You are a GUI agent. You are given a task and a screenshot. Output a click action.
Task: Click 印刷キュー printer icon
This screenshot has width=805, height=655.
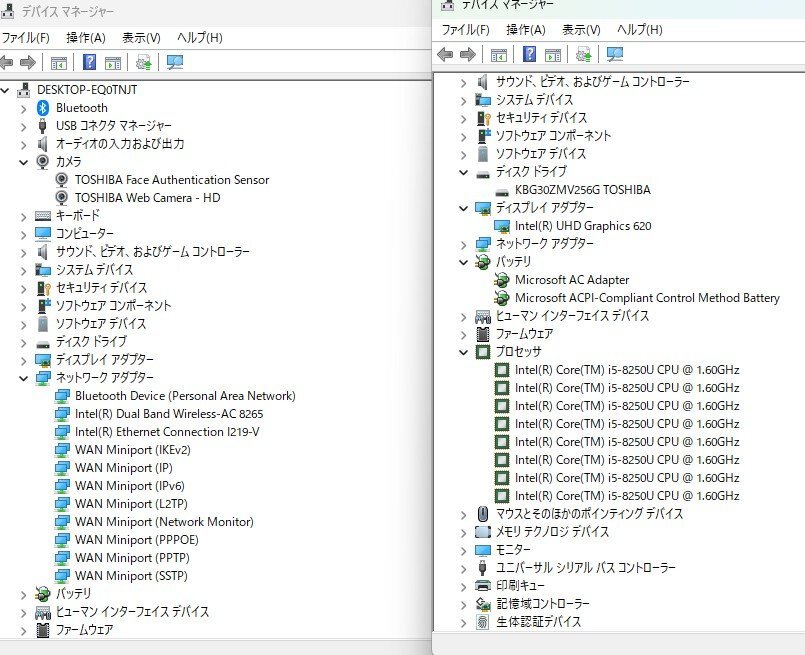483,585
